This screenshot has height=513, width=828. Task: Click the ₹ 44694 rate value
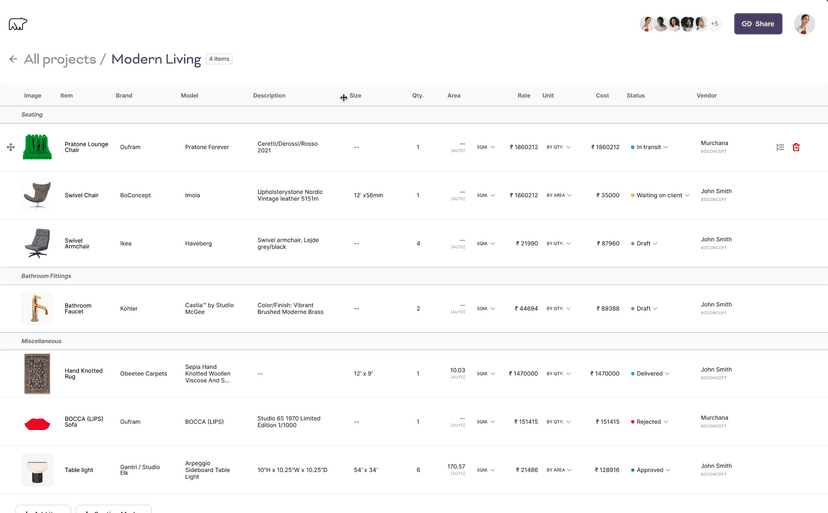(526, 309)
